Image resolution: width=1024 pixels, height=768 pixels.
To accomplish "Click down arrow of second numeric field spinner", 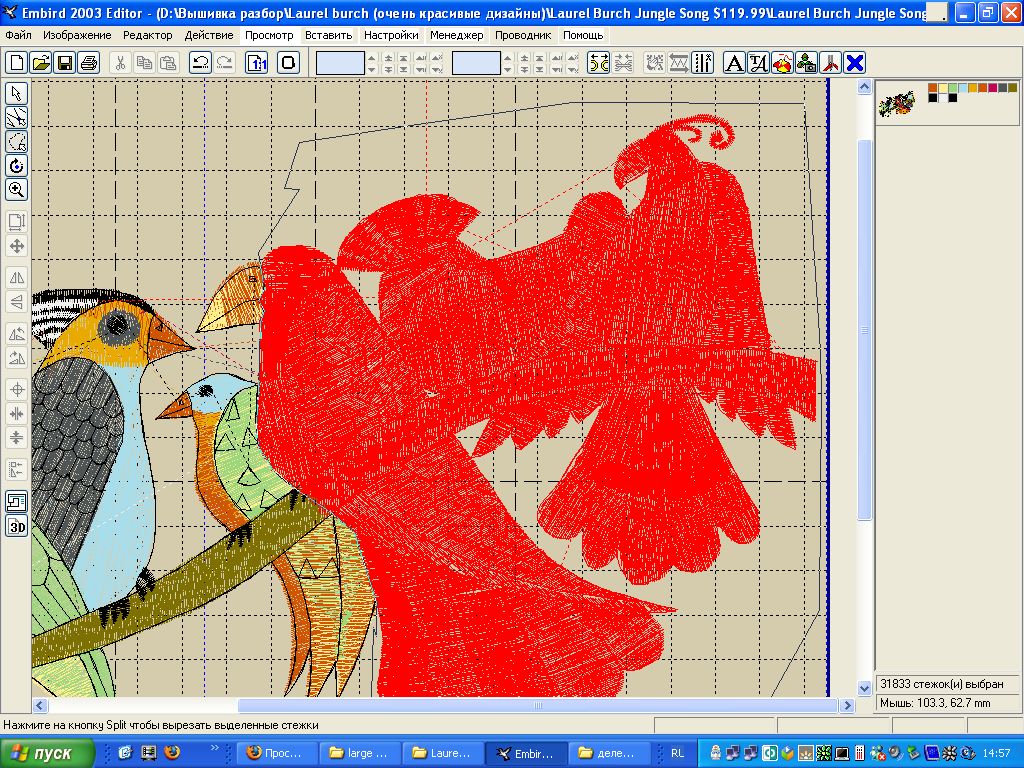I will click(x=508, y=69).
